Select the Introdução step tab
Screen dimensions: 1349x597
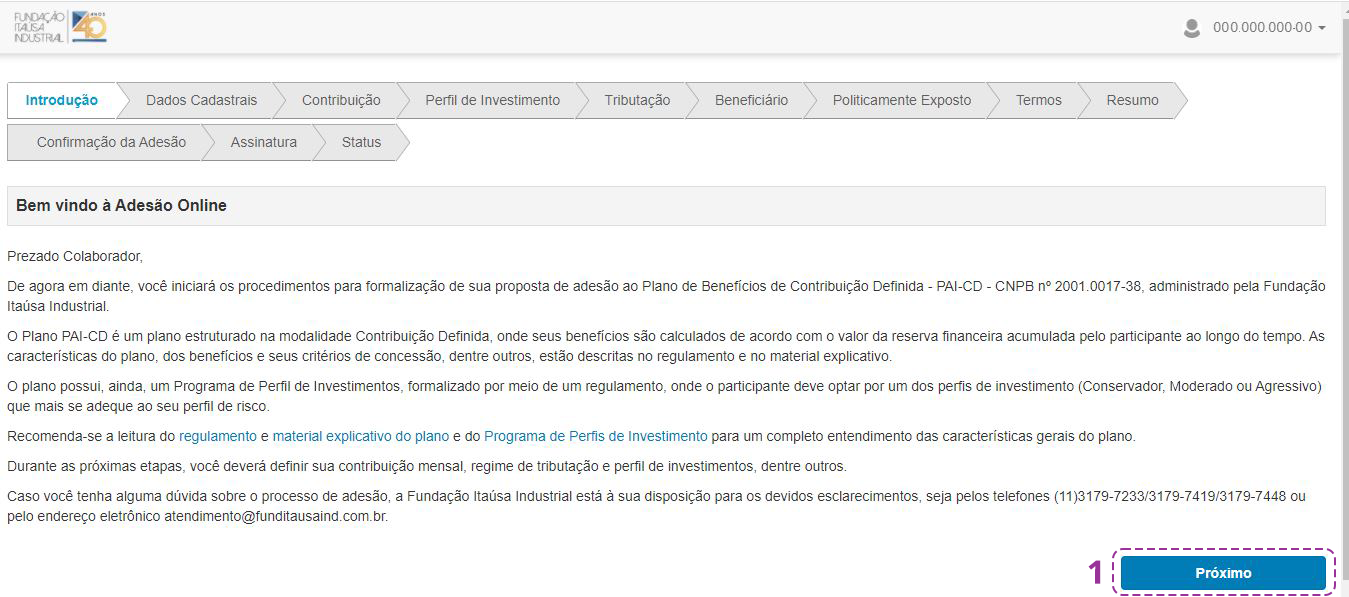(62, 100)
